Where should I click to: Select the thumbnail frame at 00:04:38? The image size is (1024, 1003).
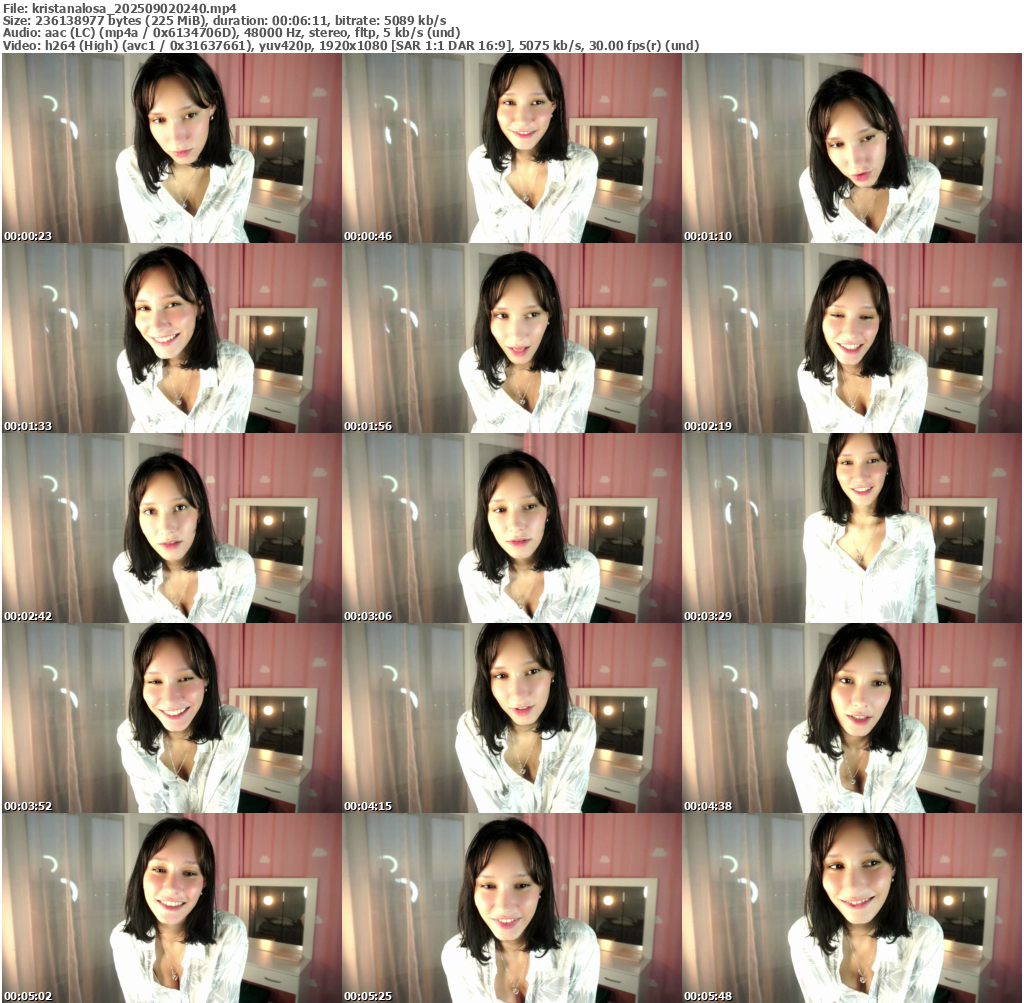point(852,718)
